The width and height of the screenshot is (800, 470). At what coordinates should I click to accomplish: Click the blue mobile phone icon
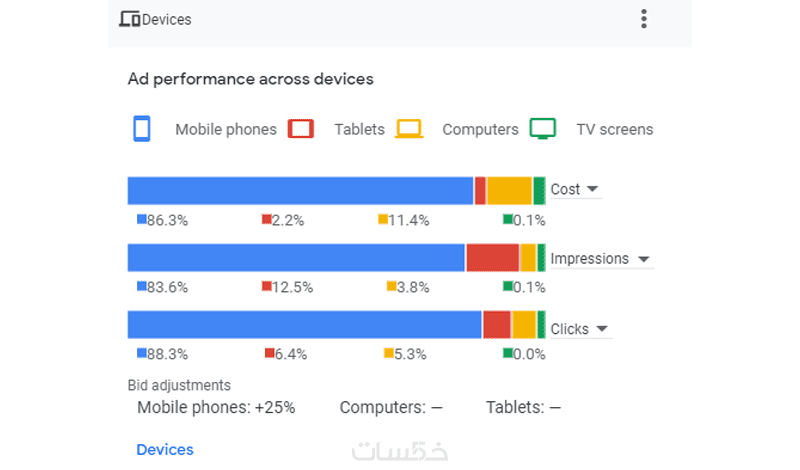pos(142,129)
